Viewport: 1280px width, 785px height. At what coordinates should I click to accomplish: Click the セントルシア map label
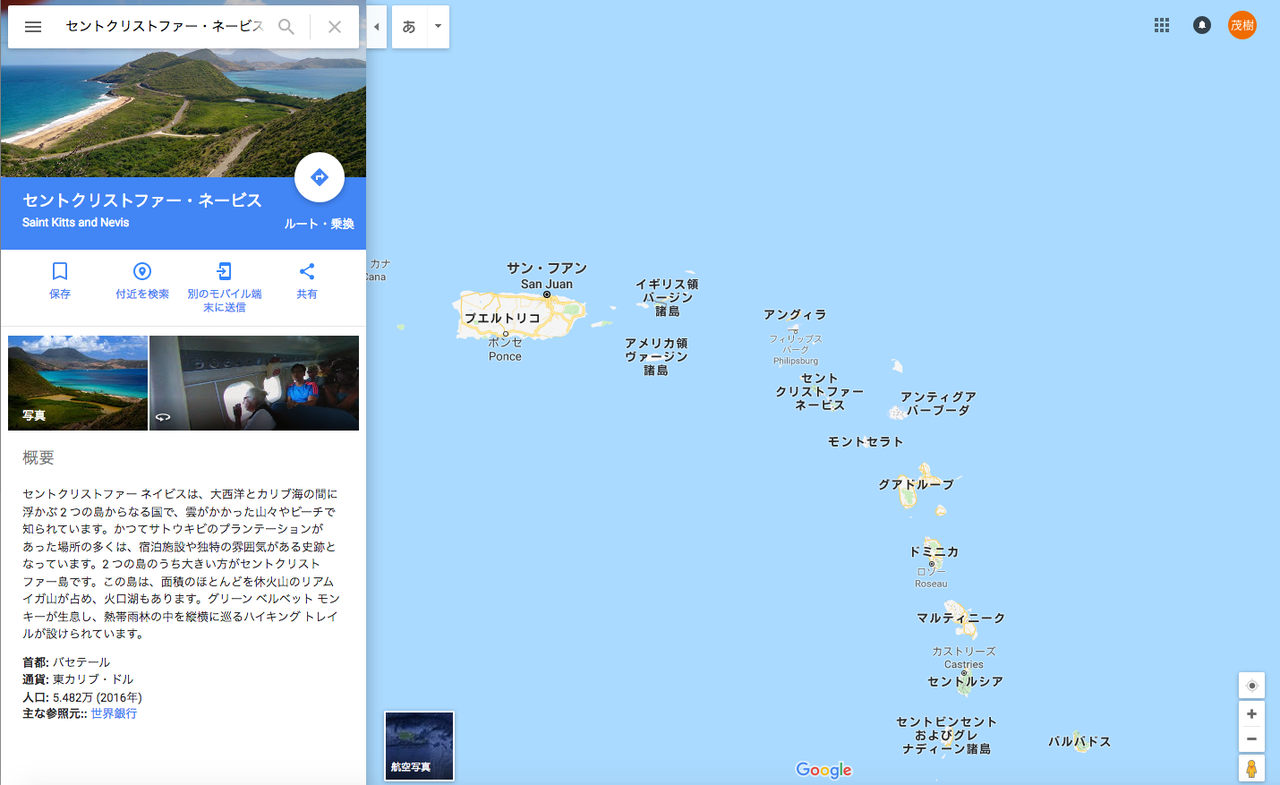pyautogui.click(x=965, y=682)
